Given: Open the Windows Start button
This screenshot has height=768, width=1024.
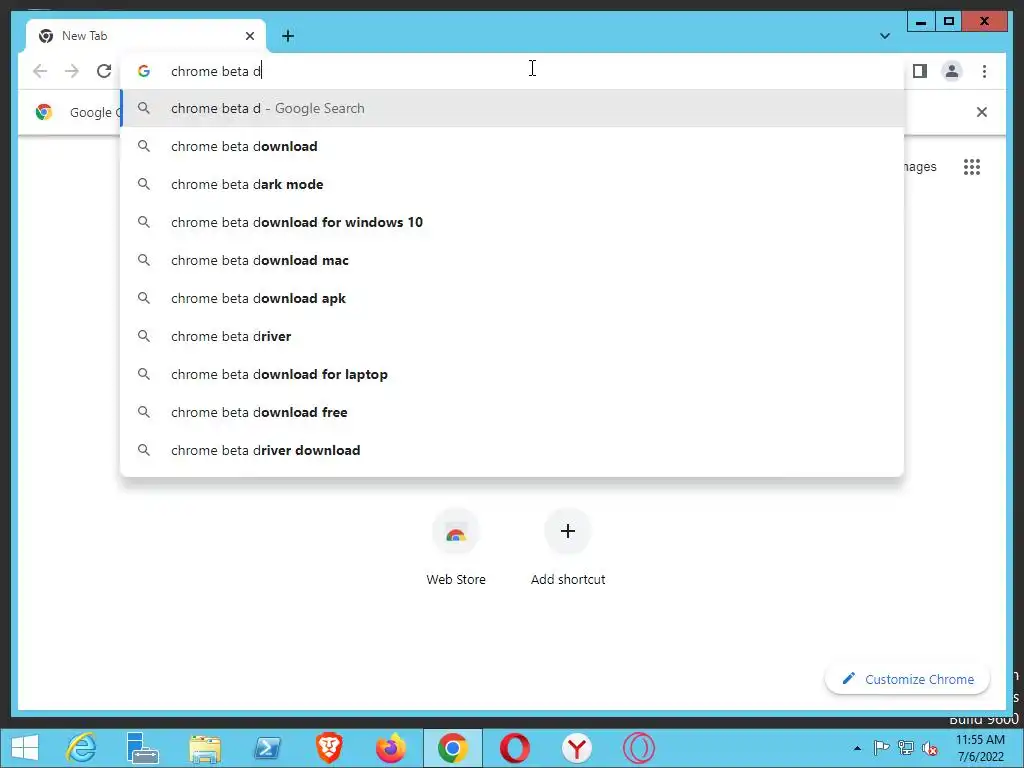Looking at the screenshot, I should pyautogui.click(x=25, y=748).
